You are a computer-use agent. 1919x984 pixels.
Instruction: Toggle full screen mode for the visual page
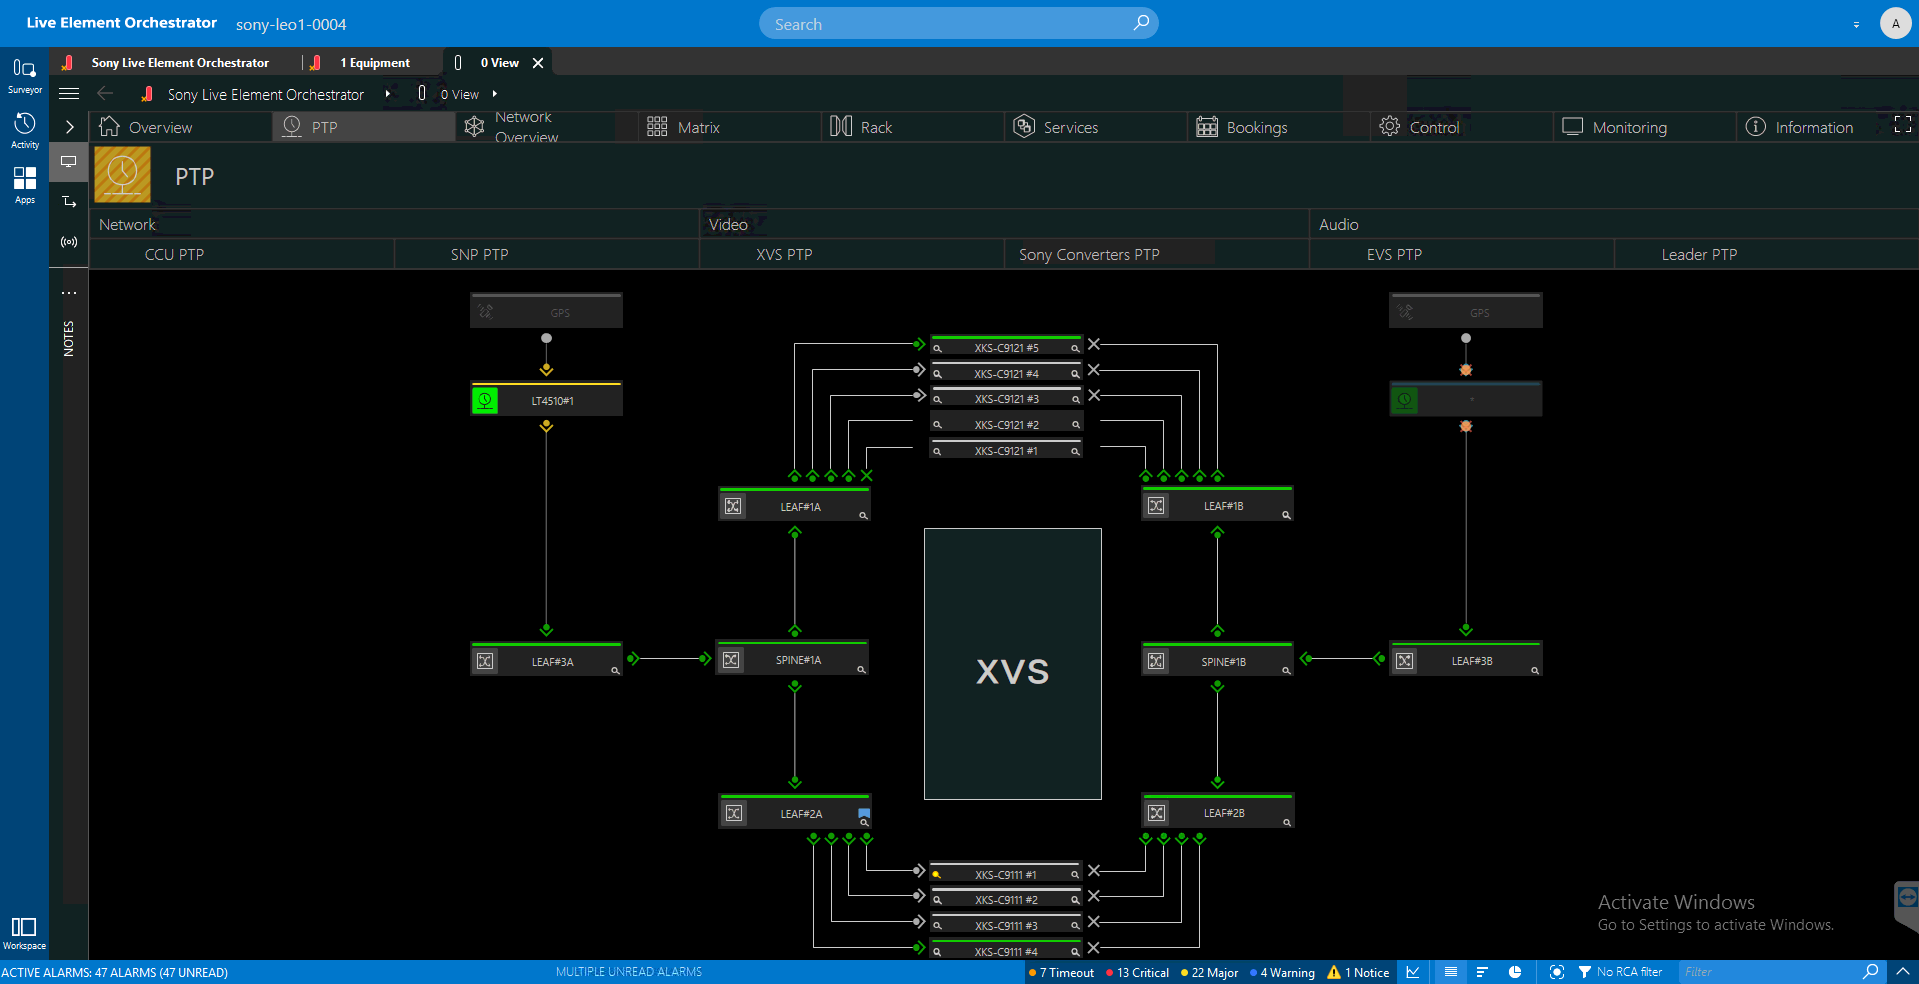click(x=1903, y=125)
